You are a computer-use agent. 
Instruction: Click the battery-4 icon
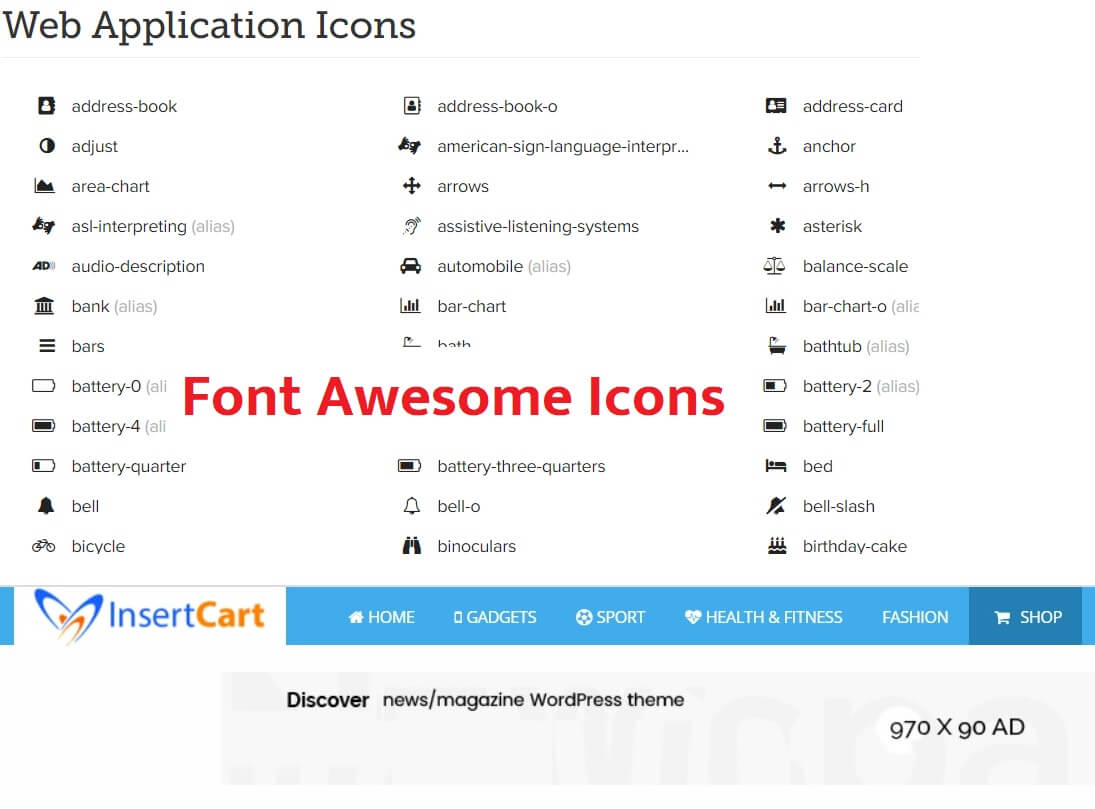[43, 425]
